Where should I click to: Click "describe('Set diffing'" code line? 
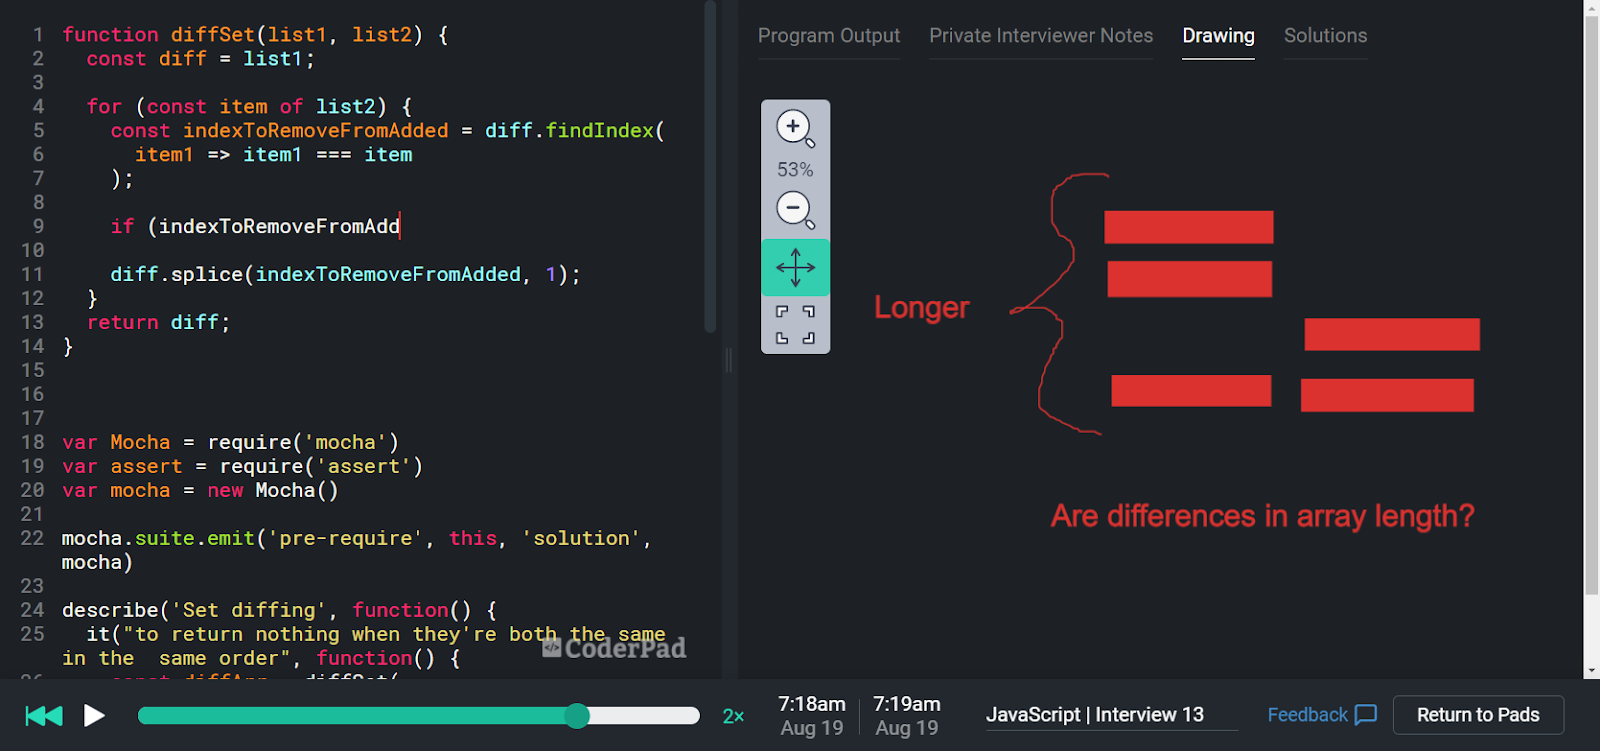[x=279, y=611]
